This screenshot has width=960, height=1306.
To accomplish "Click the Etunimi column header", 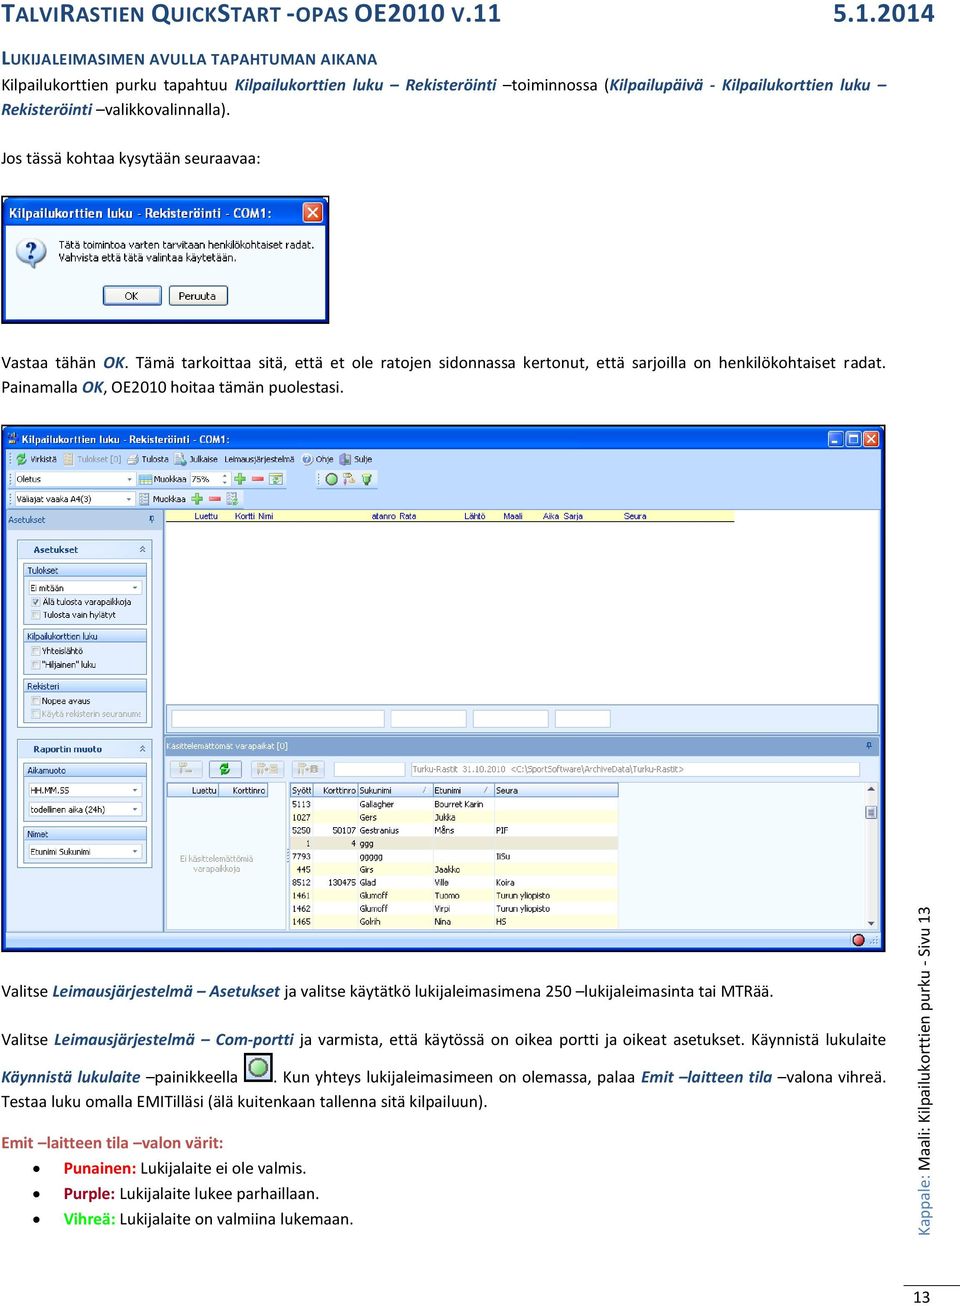I will tap(463, 790).
